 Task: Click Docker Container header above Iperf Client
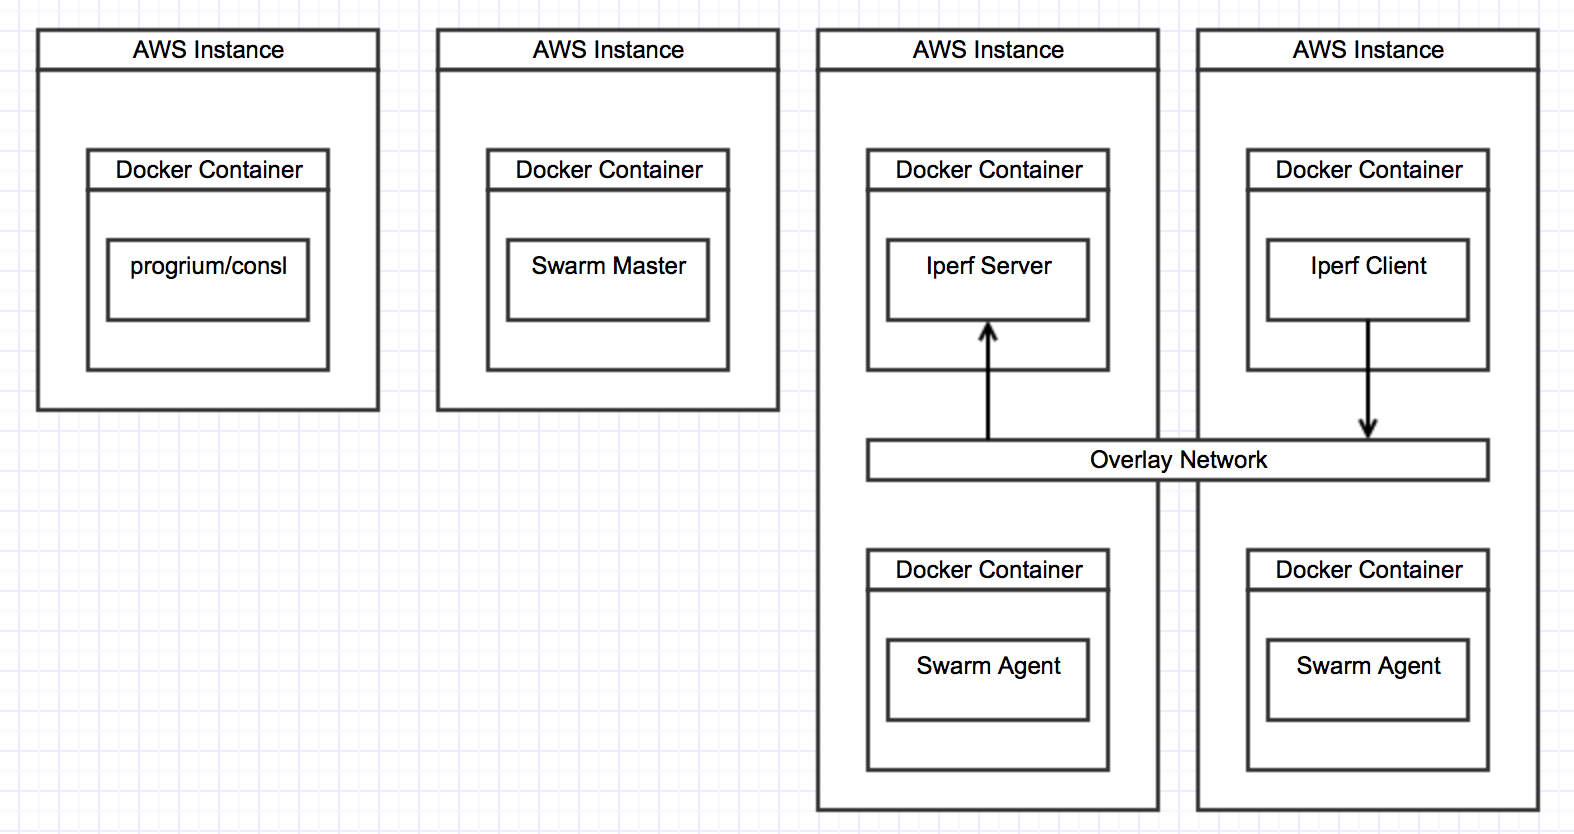(1368, 170)
